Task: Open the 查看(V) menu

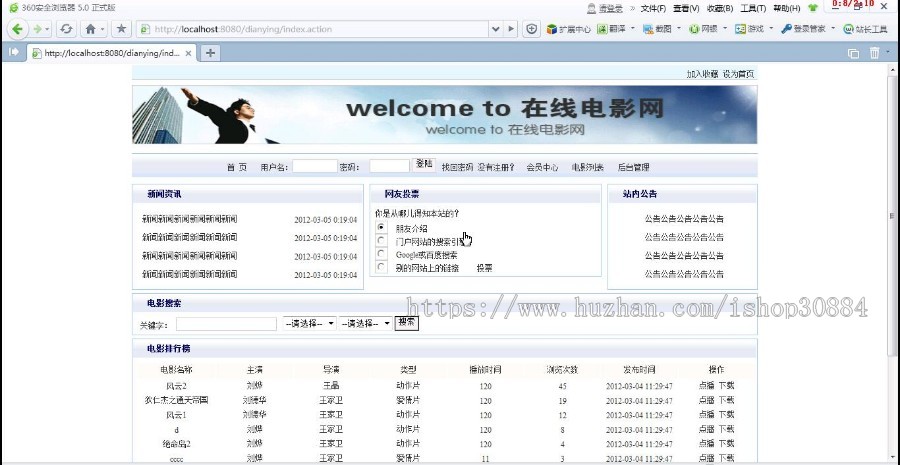Action: (686, 8)
